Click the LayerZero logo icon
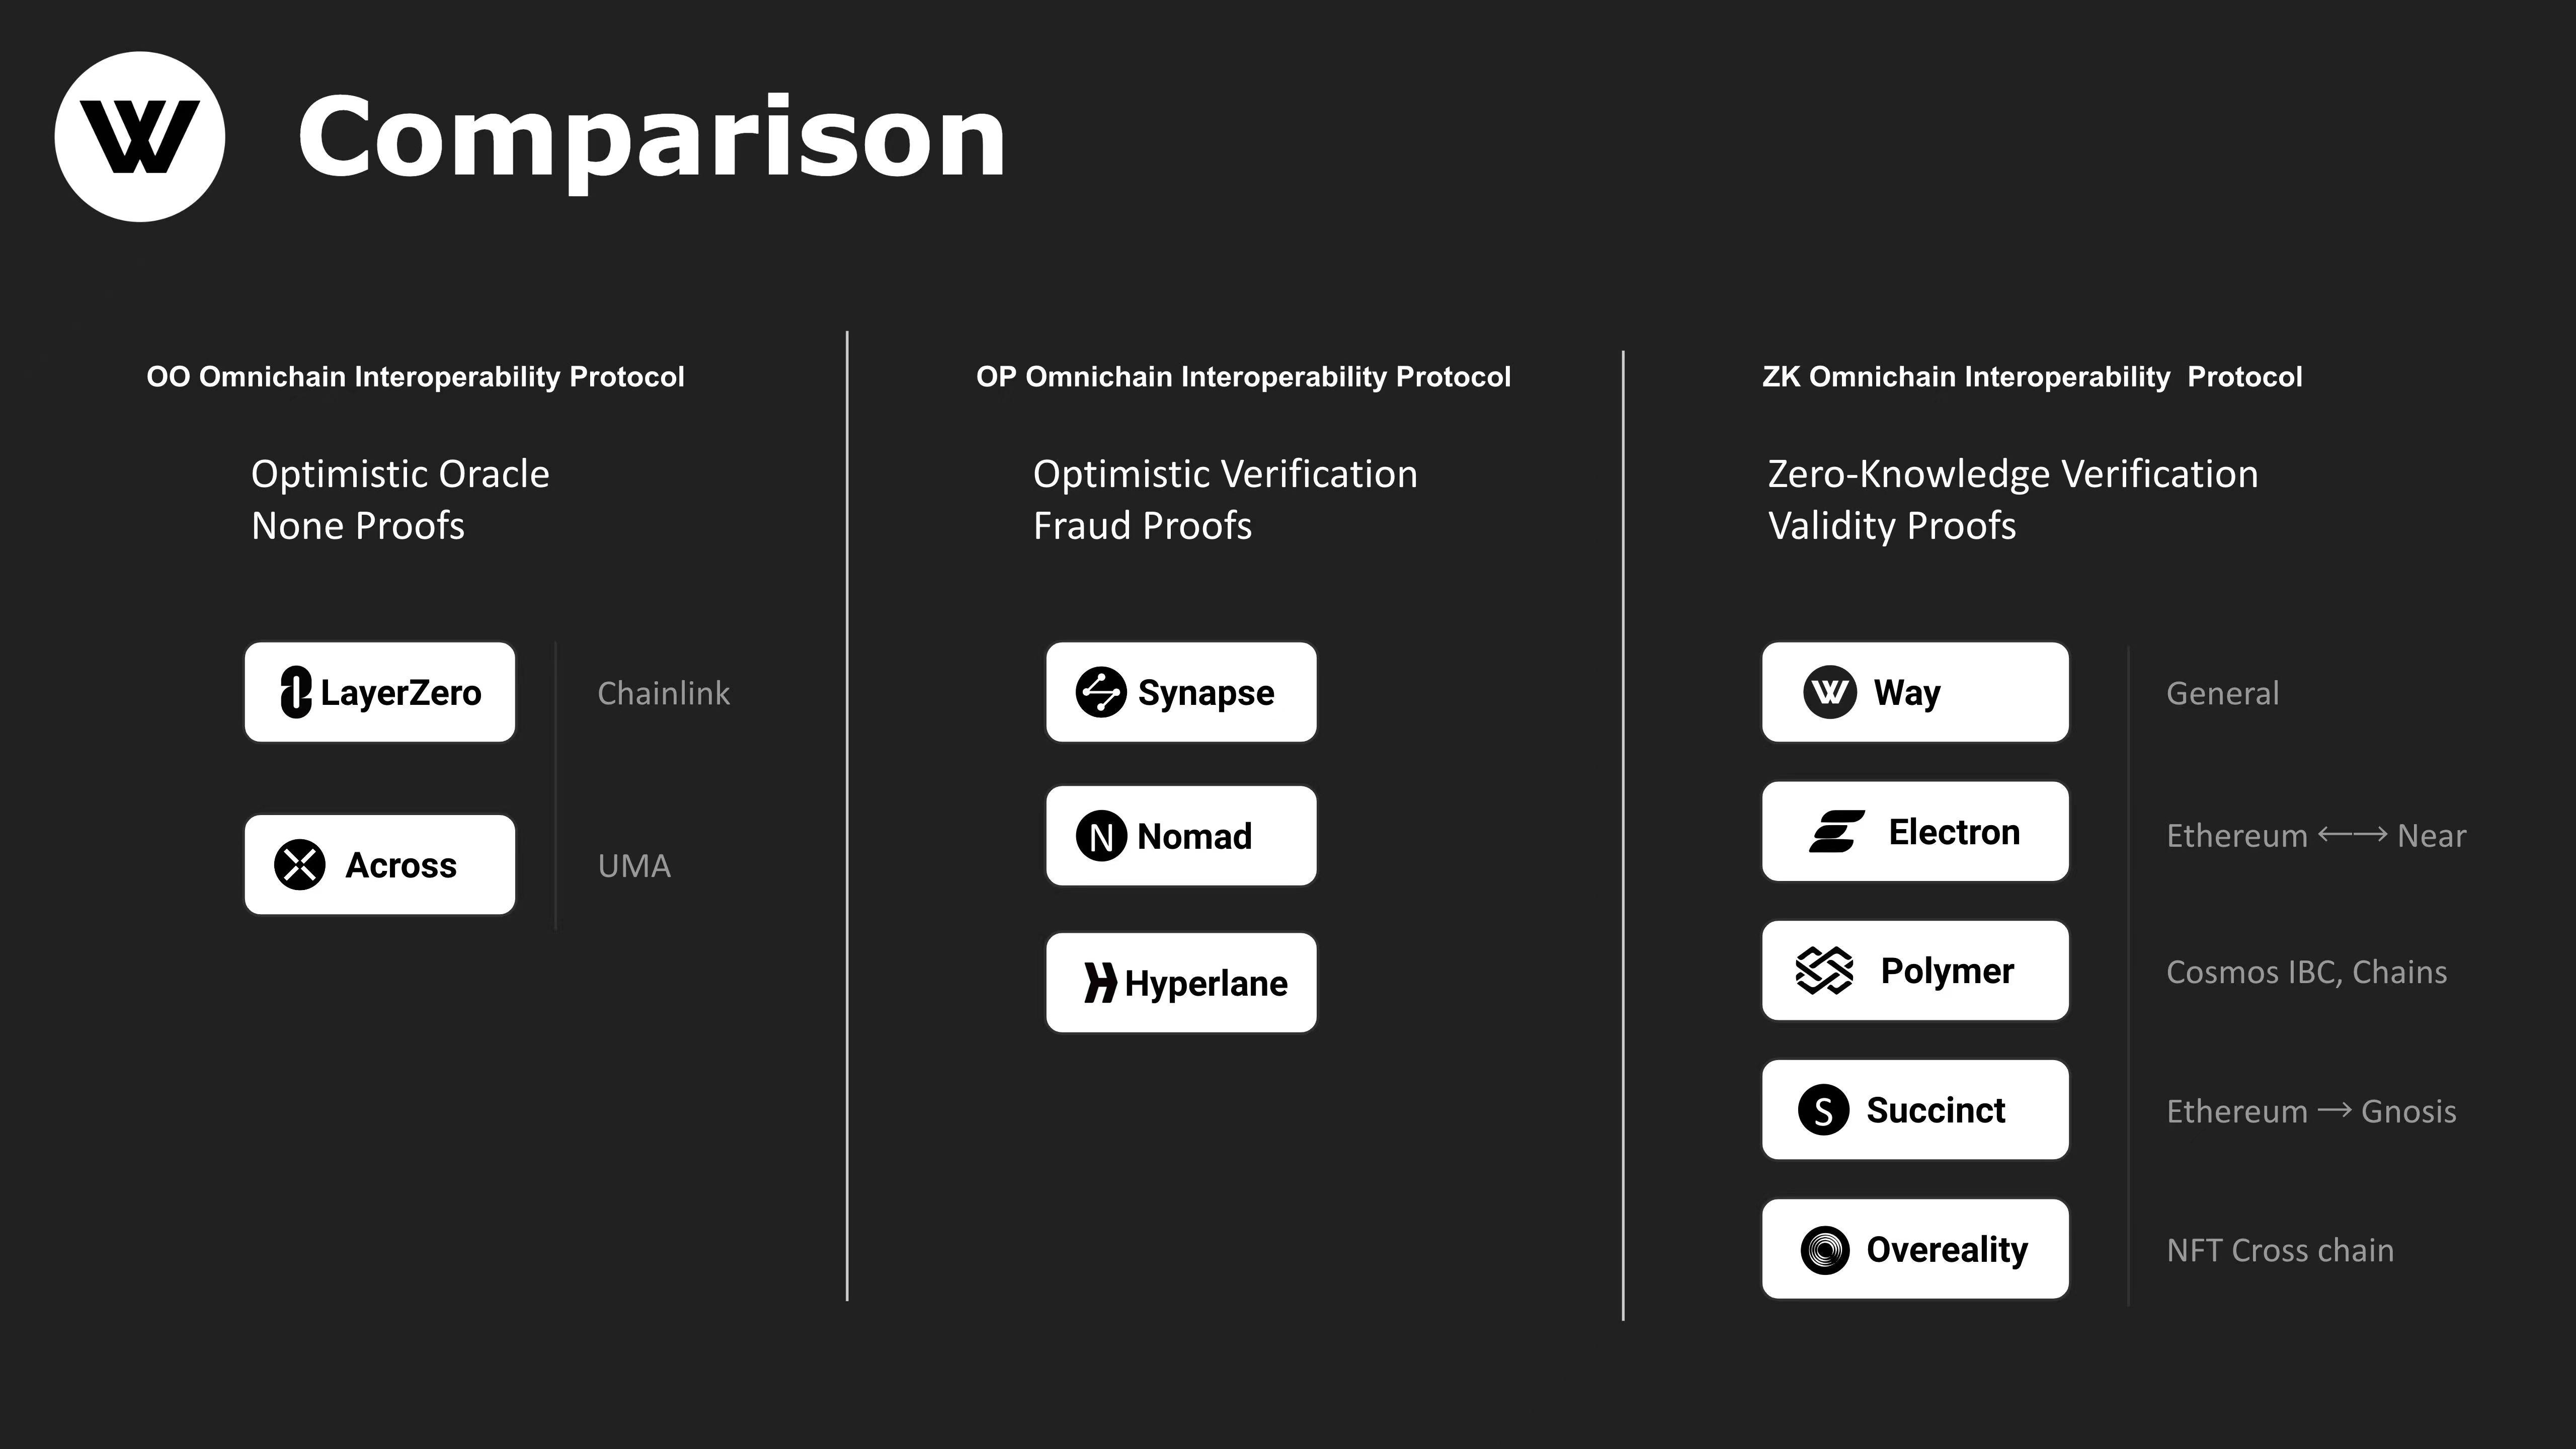The height and width of the screenshot is (1449, 2576). [x=295, y=692]
